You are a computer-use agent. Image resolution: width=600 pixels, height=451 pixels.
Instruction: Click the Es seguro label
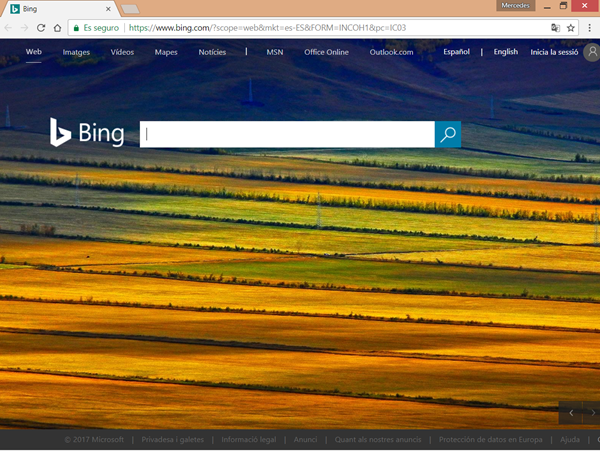(101, 28)
